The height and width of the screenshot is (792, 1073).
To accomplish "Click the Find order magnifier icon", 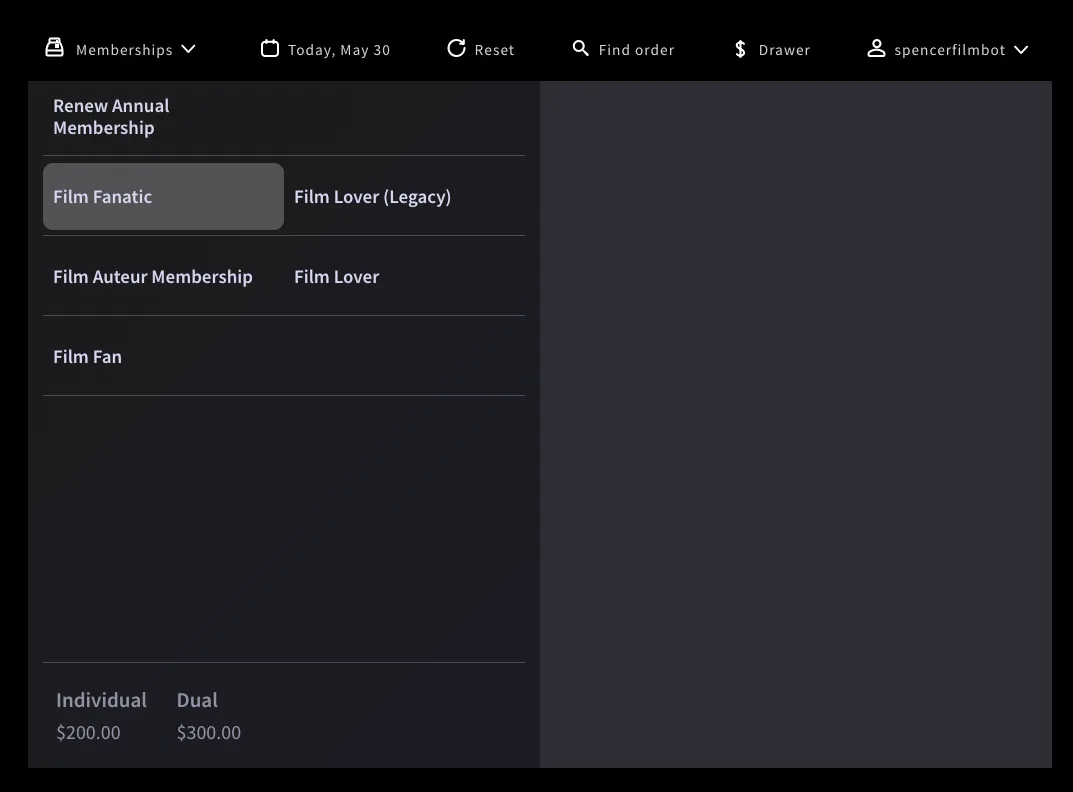I will [580, 49].
